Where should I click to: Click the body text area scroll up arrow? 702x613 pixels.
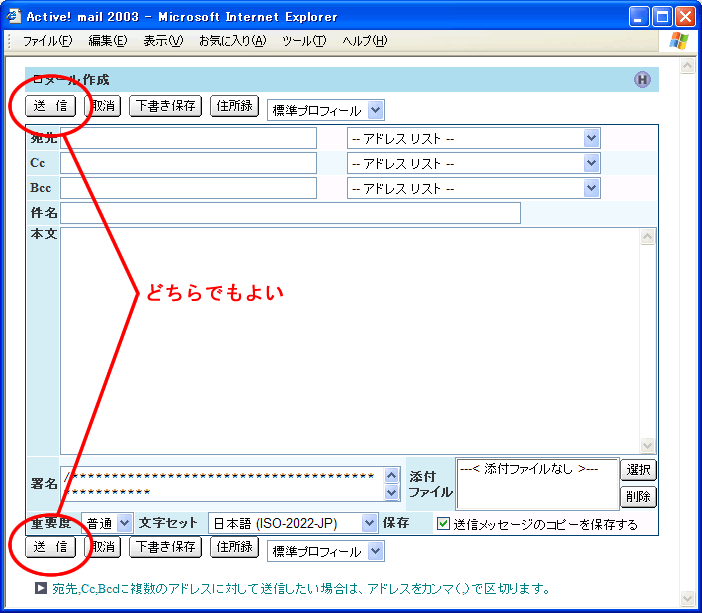647,236
